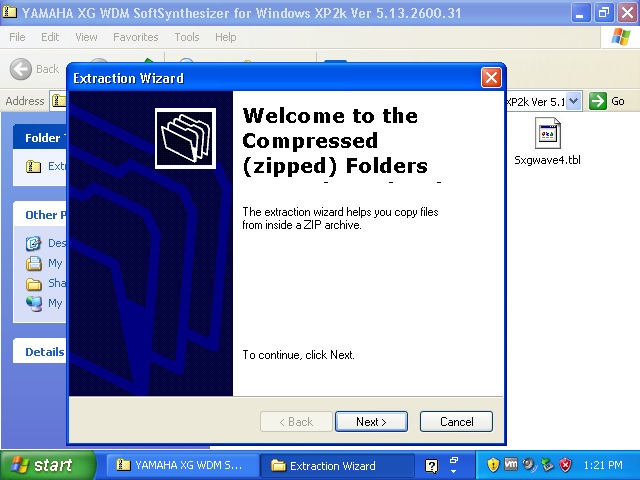Click Next in the Extraction Wizard

pos(371,422)
